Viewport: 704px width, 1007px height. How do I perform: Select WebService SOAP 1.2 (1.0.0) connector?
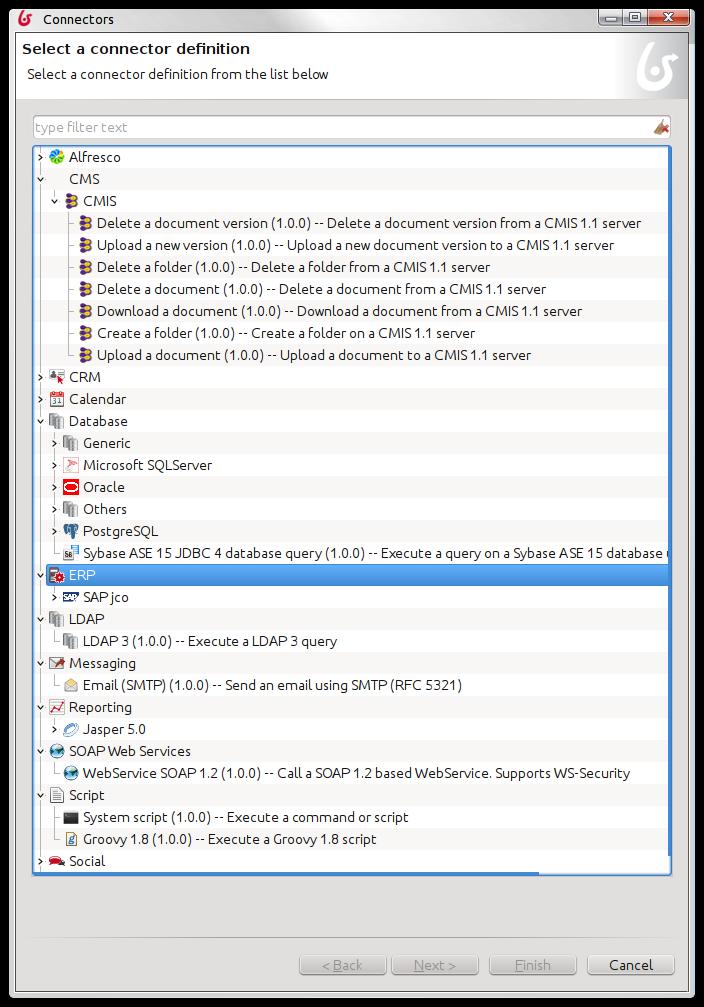(356, 773)
